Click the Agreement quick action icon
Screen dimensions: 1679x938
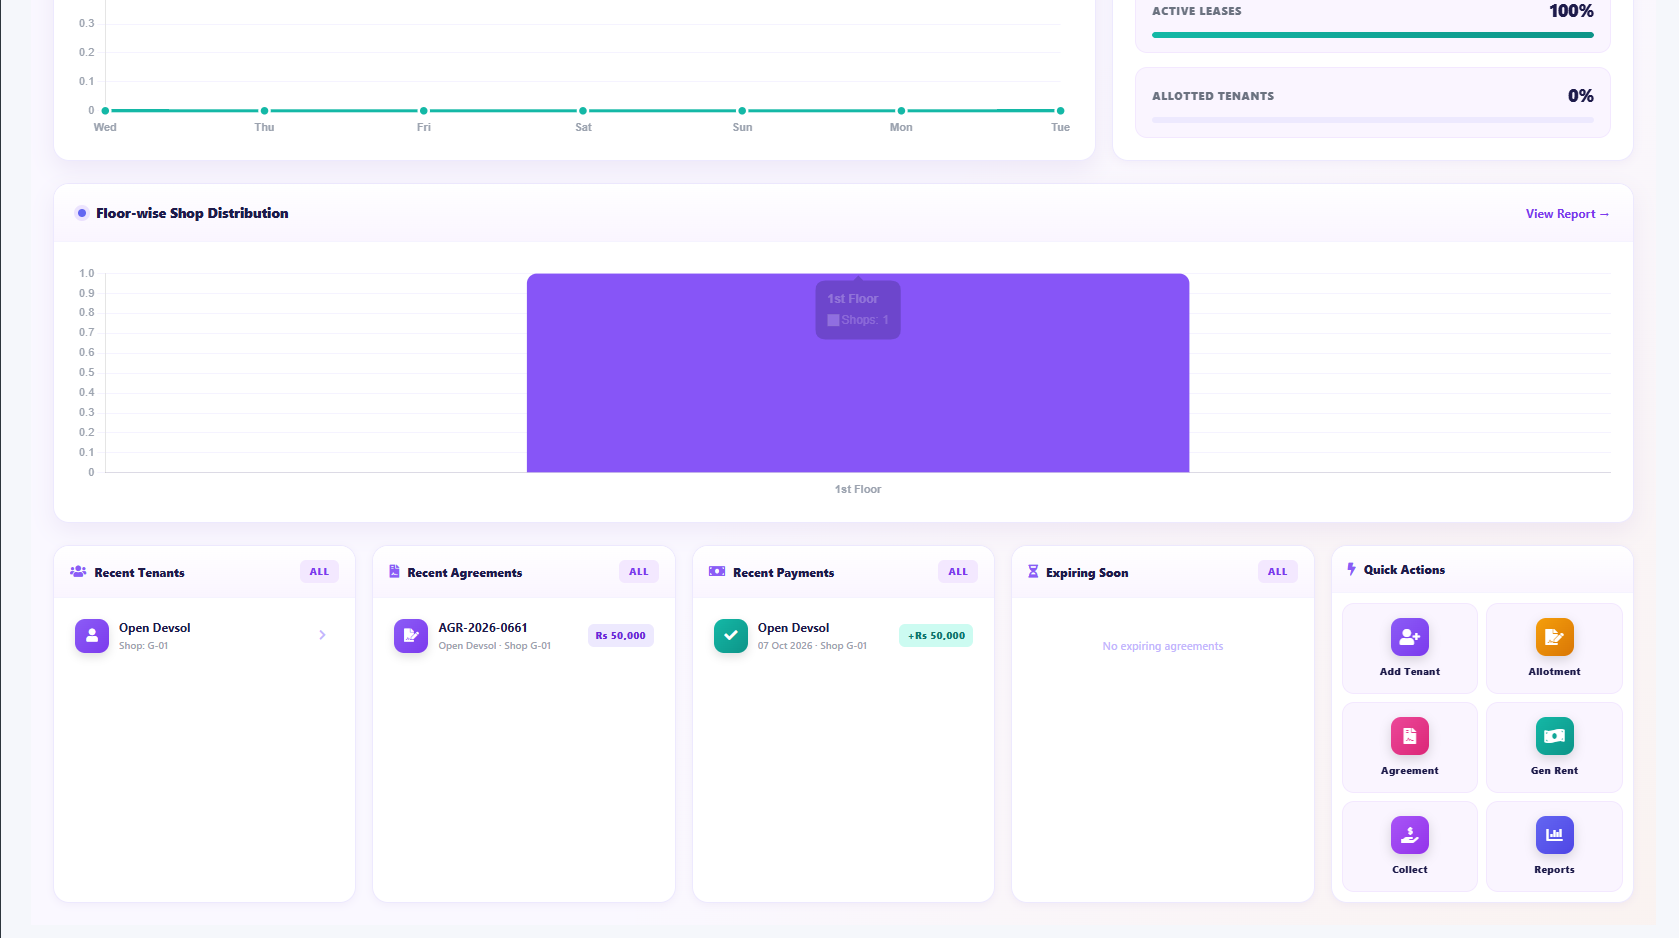pos(1409,736)
